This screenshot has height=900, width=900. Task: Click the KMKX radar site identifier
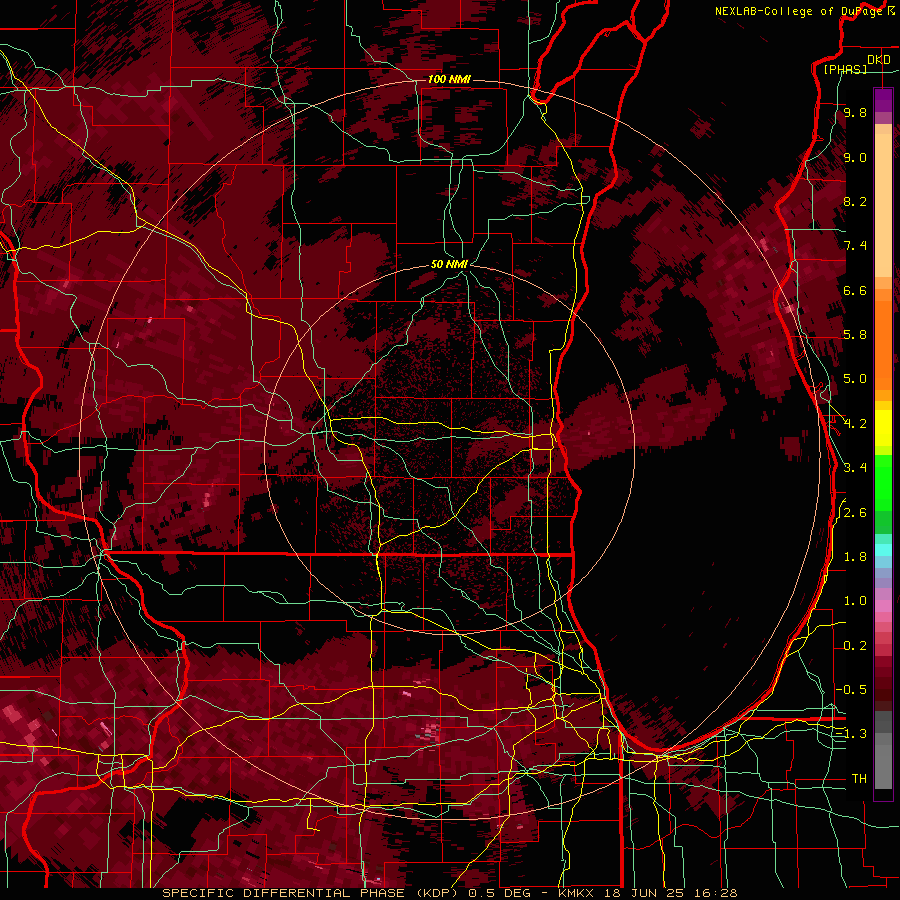[x=577, y=893]
